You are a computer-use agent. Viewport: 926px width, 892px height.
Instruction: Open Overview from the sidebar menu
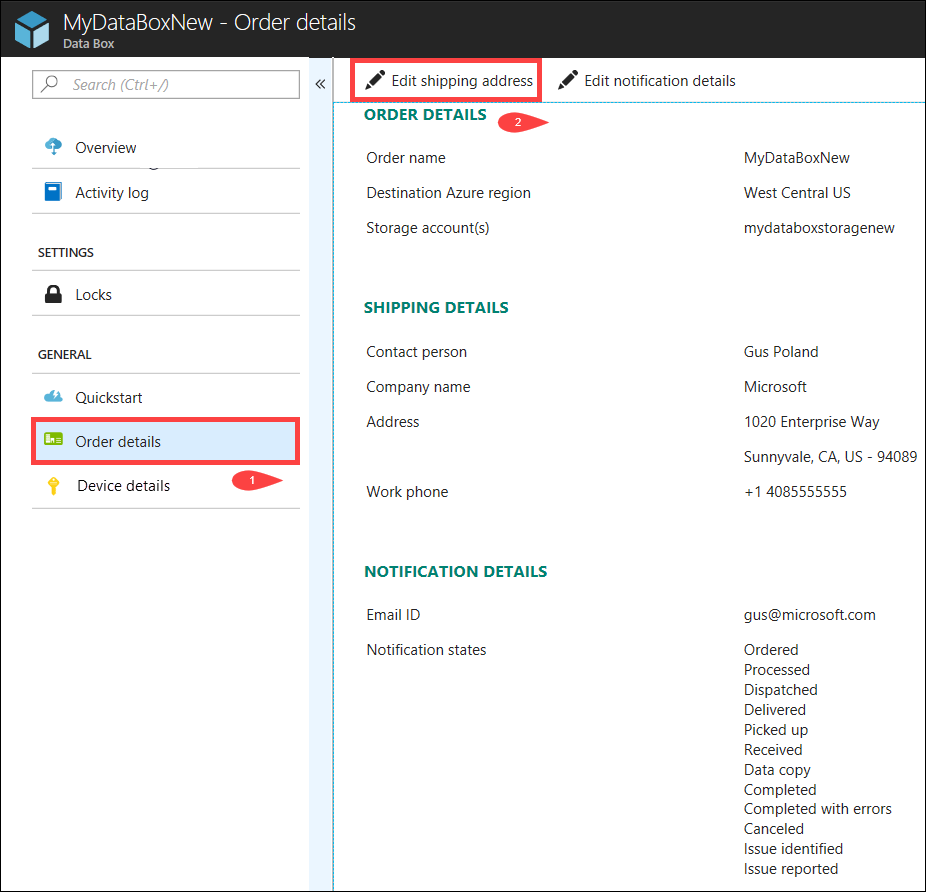(105, 147)
